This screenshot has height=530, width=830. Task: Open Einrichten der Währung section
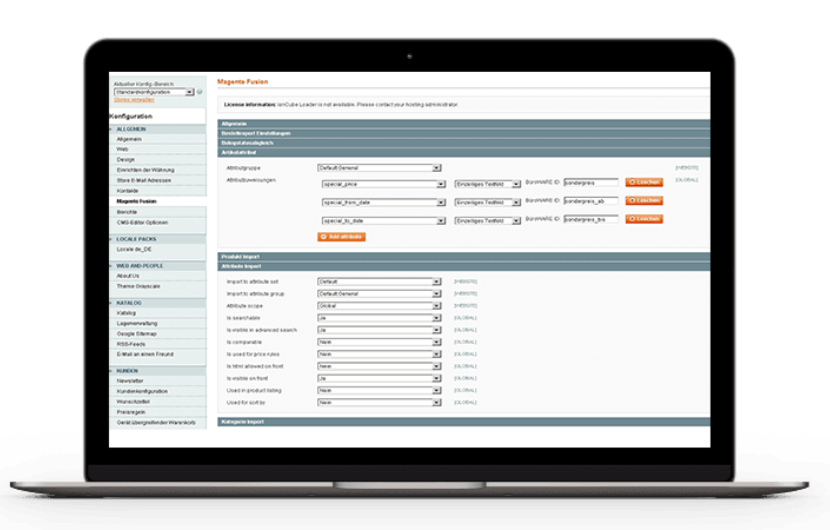click(146, 170)
